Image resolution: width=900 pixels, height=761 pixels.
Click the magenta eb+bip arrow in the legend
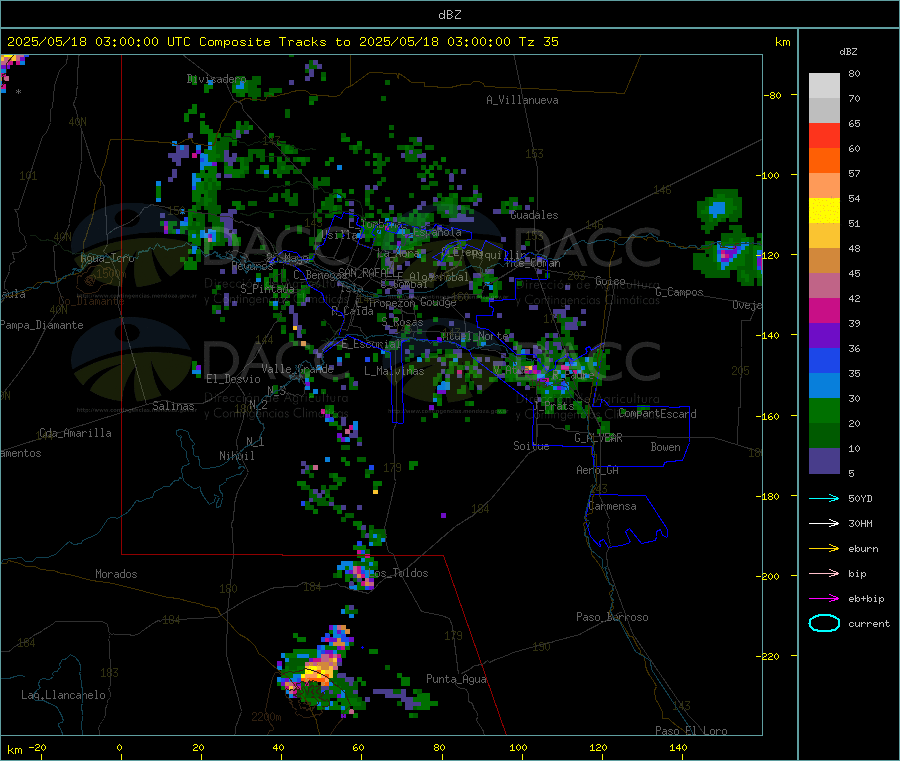[x=824, y=599]
